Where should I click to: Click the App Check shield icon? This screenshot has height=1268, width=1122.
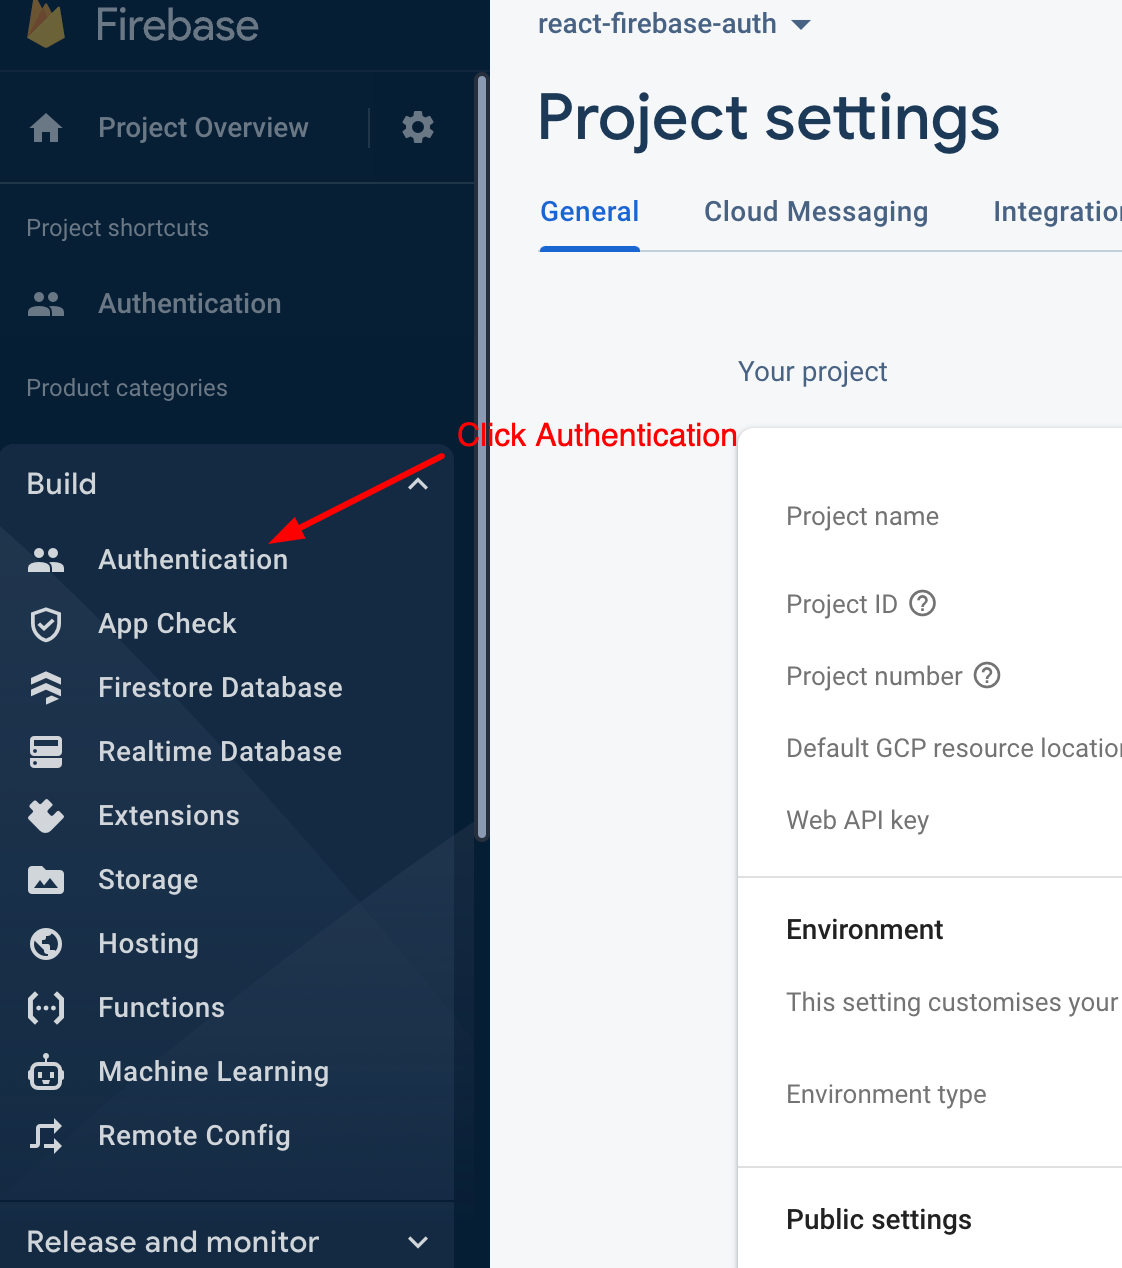[x=46, y=624]
